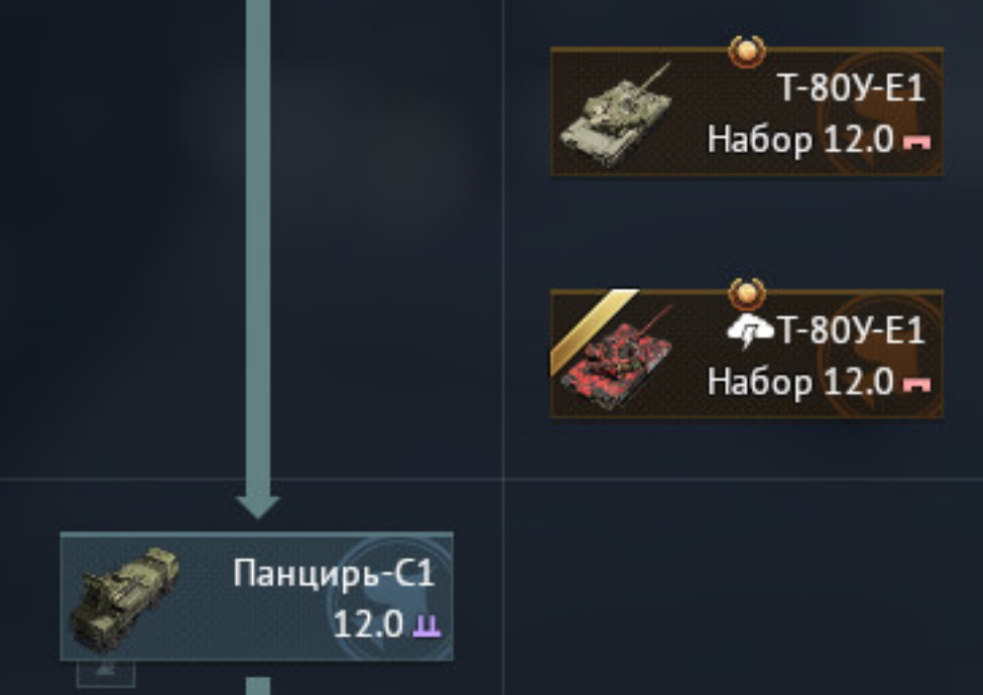Viewport: 983px width, 695px height.
Task: Click the red camouflage T-80У-Е1 tank image
Action: pos(618,357)
